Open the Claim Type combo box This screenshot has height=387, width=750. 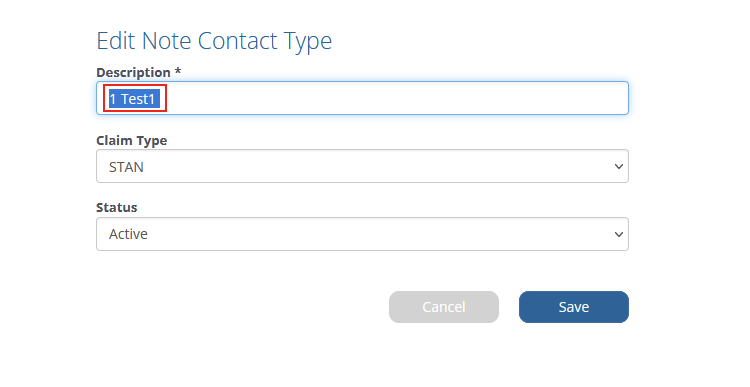(x=362, y=166)
